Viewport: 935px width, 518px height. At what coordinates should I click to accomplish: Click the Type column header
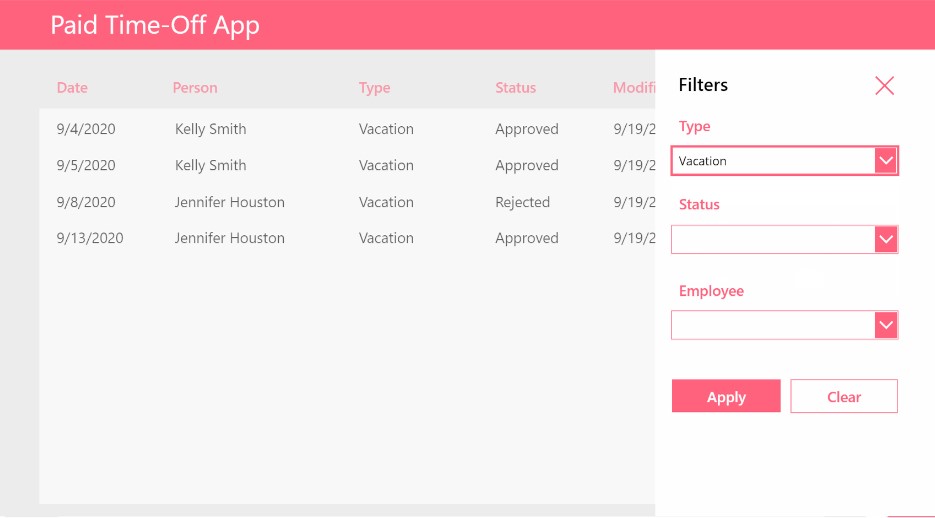point(374,88)
